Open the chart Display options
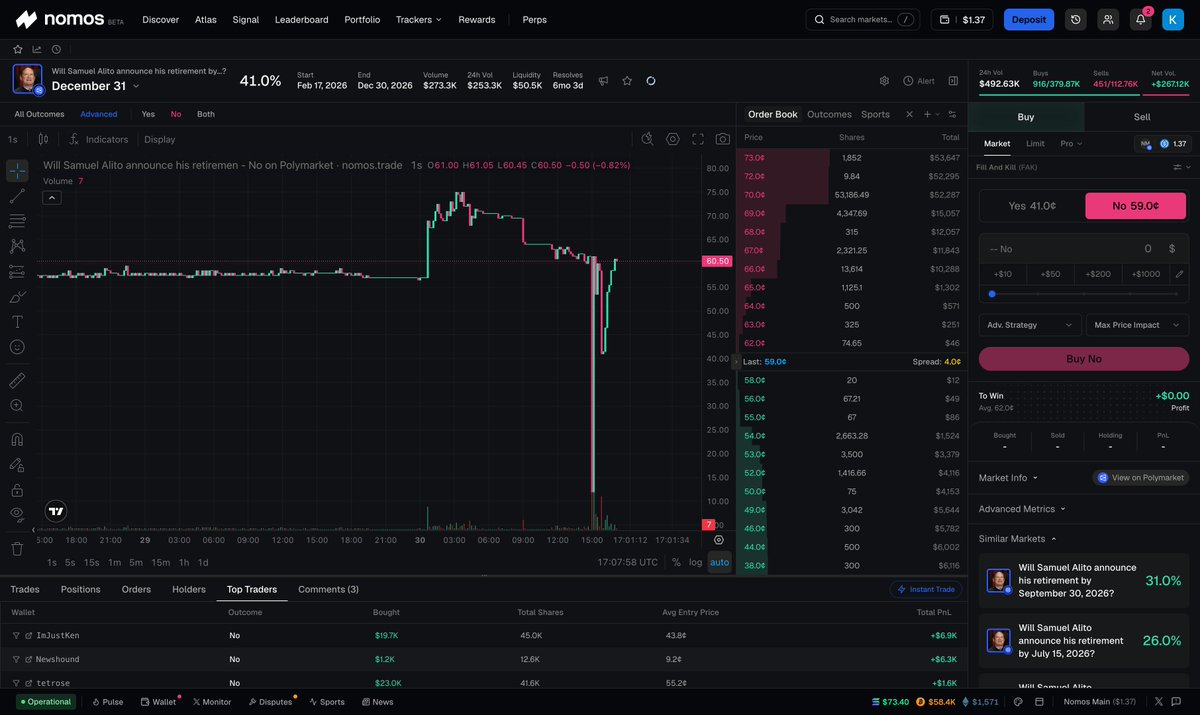This screenshot has height=715, width=1200. point(160,140)
